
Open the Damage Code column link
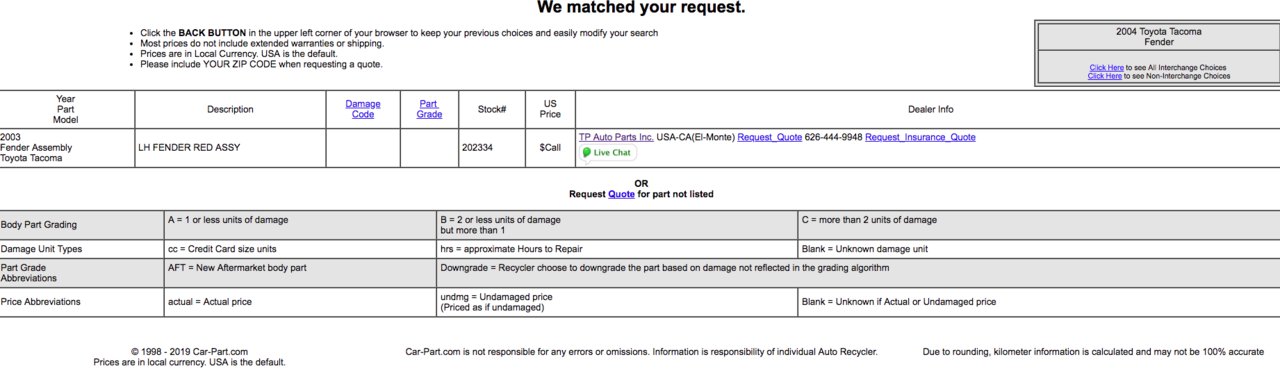[363, 109]
